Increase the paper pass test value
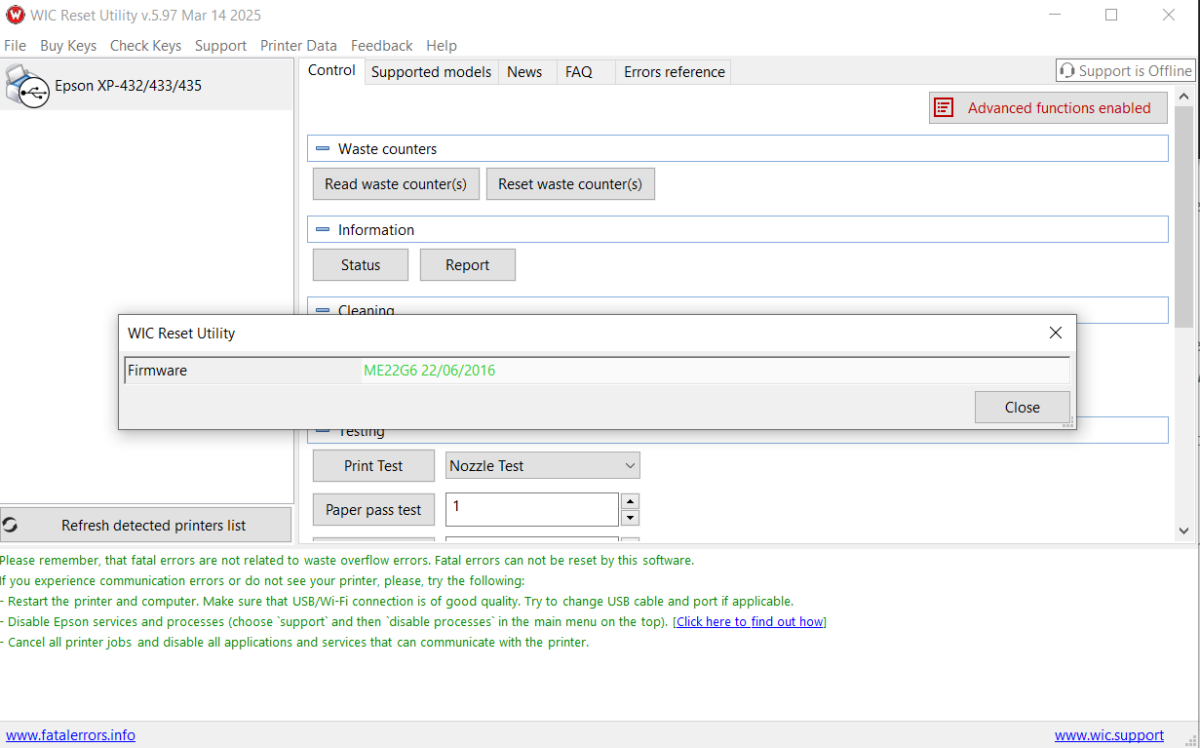1200x748 pixels. (x=630, y=502)
